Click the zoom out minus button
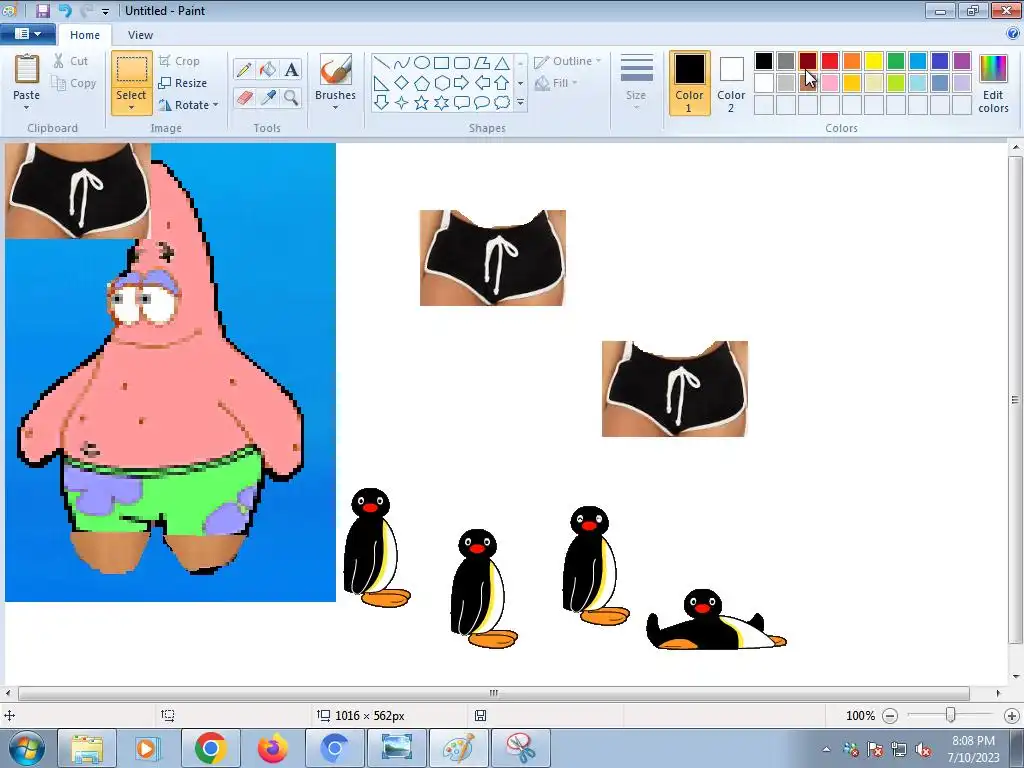 [889, 716]
